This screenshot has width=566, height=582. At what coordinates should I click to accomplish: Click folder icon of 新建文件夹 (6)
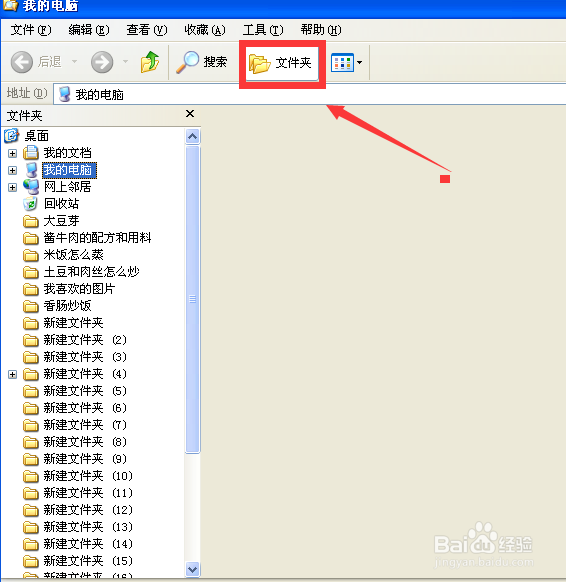31,408
